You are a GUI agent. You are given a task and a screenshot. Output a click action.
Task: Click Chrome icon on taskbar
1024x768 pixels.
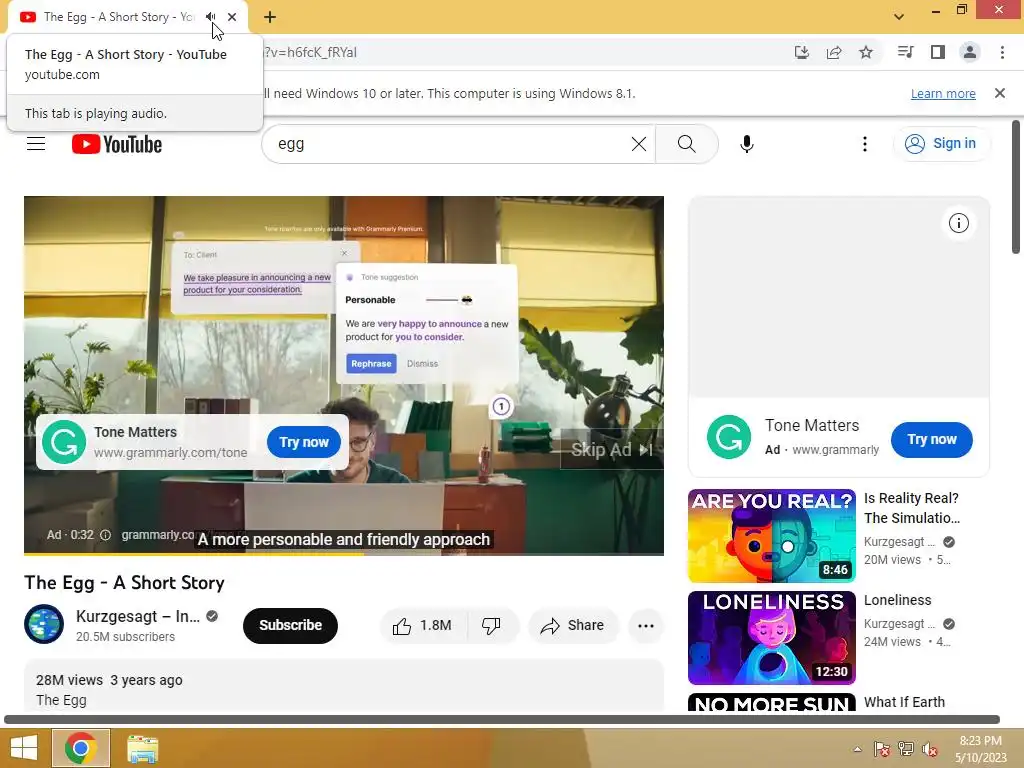tap(80, 748)
